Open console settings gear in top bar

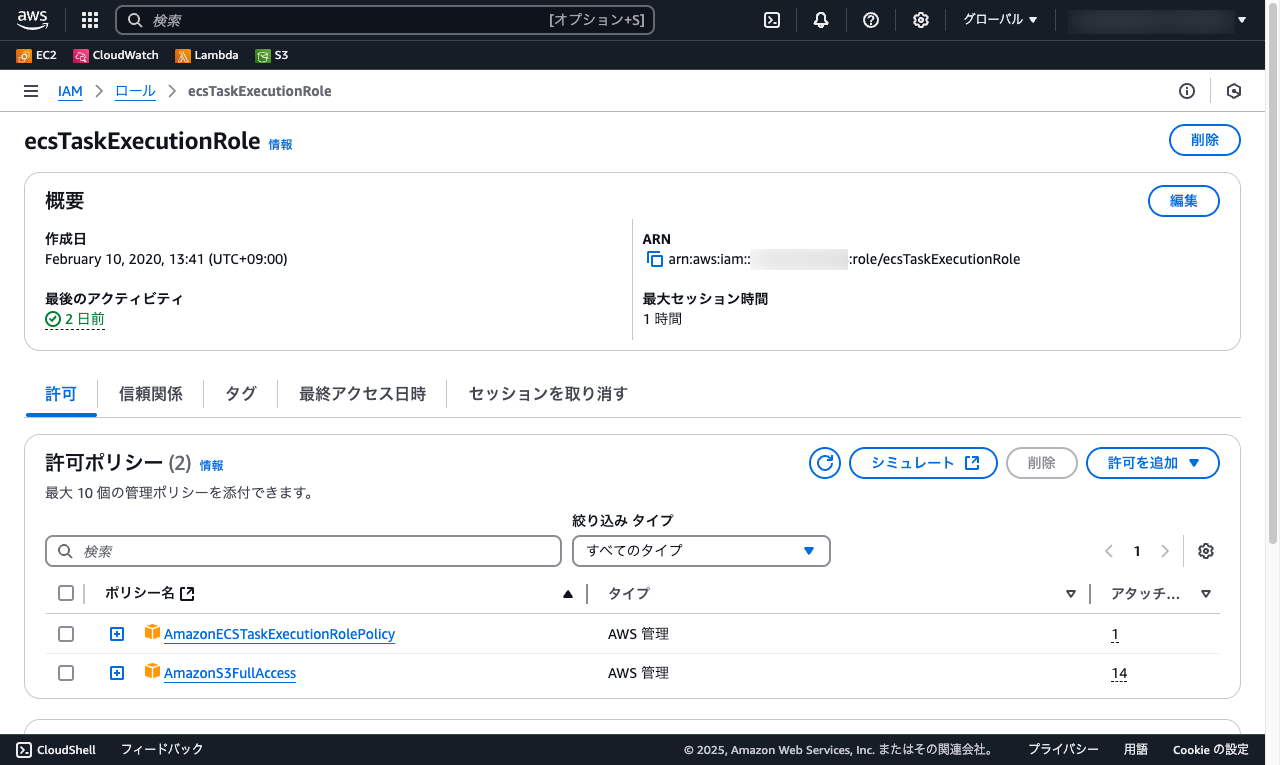(x=921, y=20)
